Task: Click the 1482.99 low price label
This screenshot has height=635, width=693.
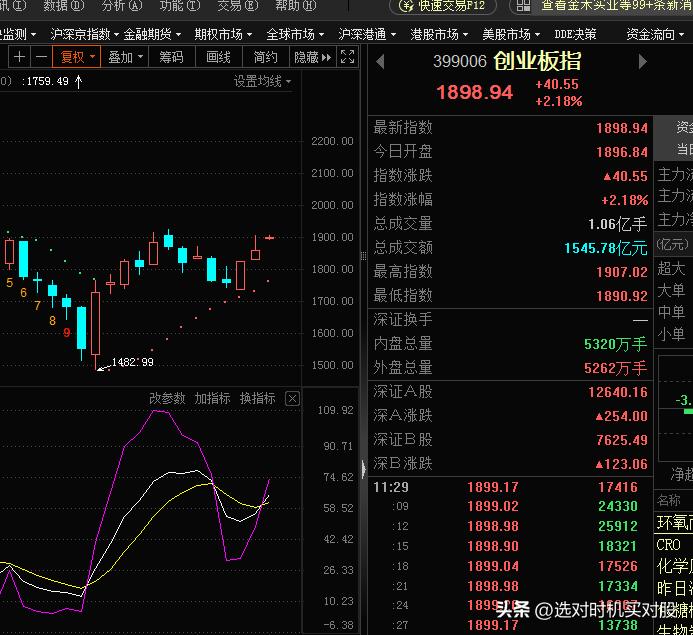Action: [133, 362]
